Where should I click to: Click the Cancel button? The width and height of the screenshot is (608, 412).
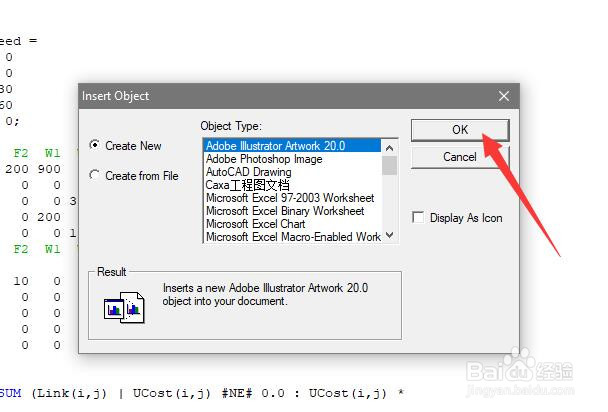[460, 157]
